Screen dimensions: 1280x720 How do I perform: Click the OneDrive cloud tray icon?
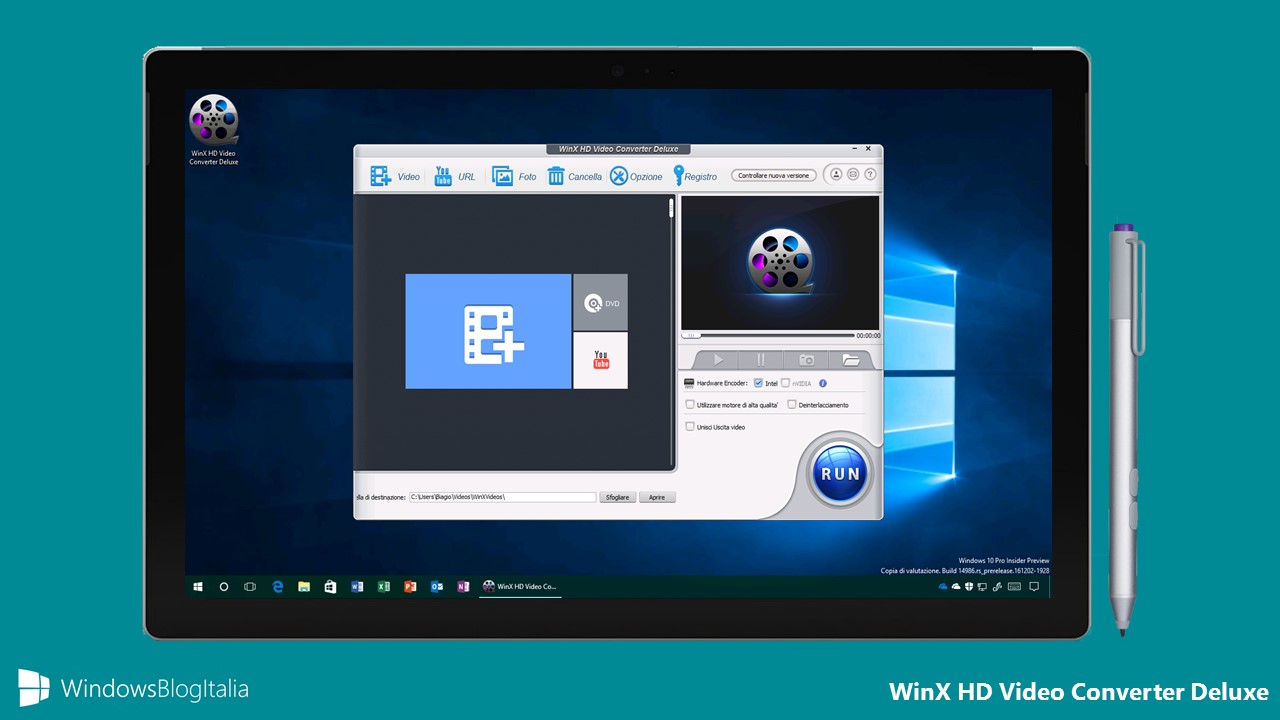(956, 587)
